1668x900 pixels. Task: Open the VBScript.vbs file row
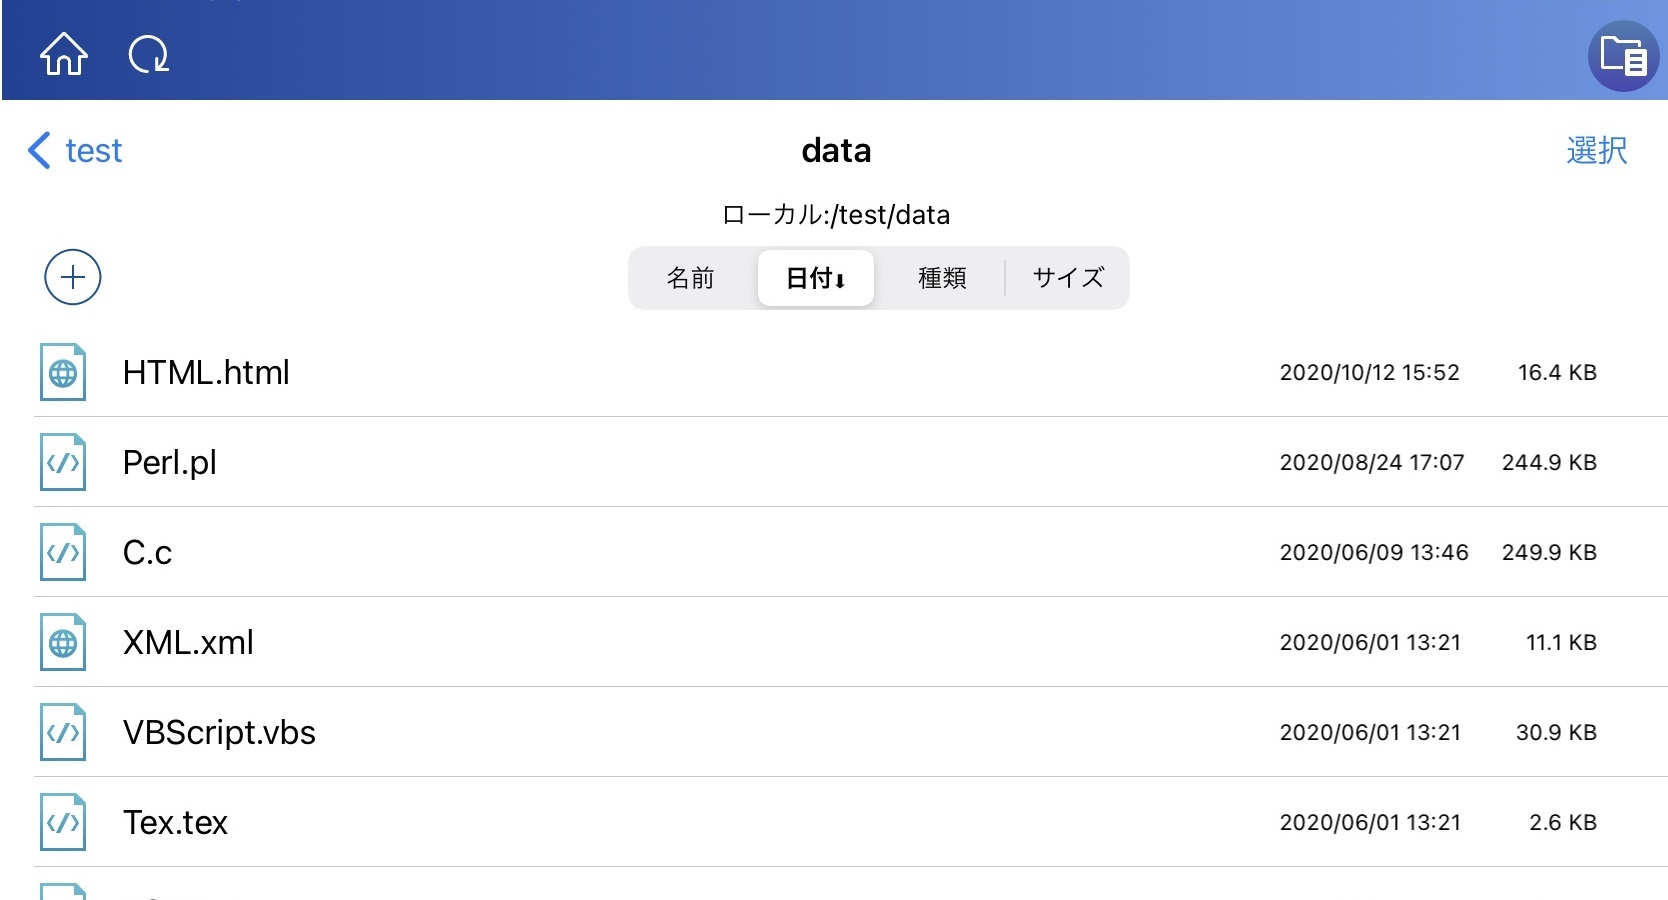(x=700, y=732)
